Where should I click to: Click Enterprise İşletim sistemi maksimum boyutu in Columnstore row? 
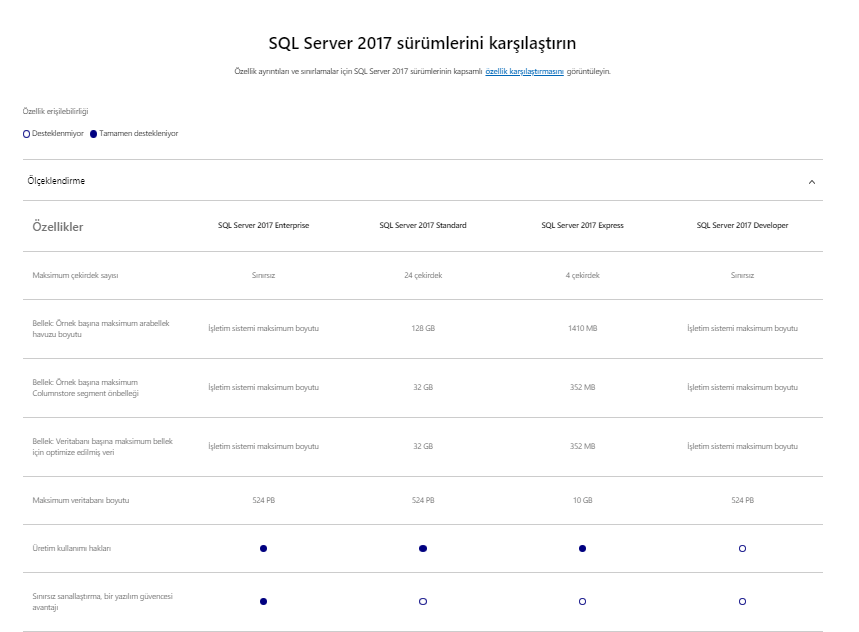point(264,387)
